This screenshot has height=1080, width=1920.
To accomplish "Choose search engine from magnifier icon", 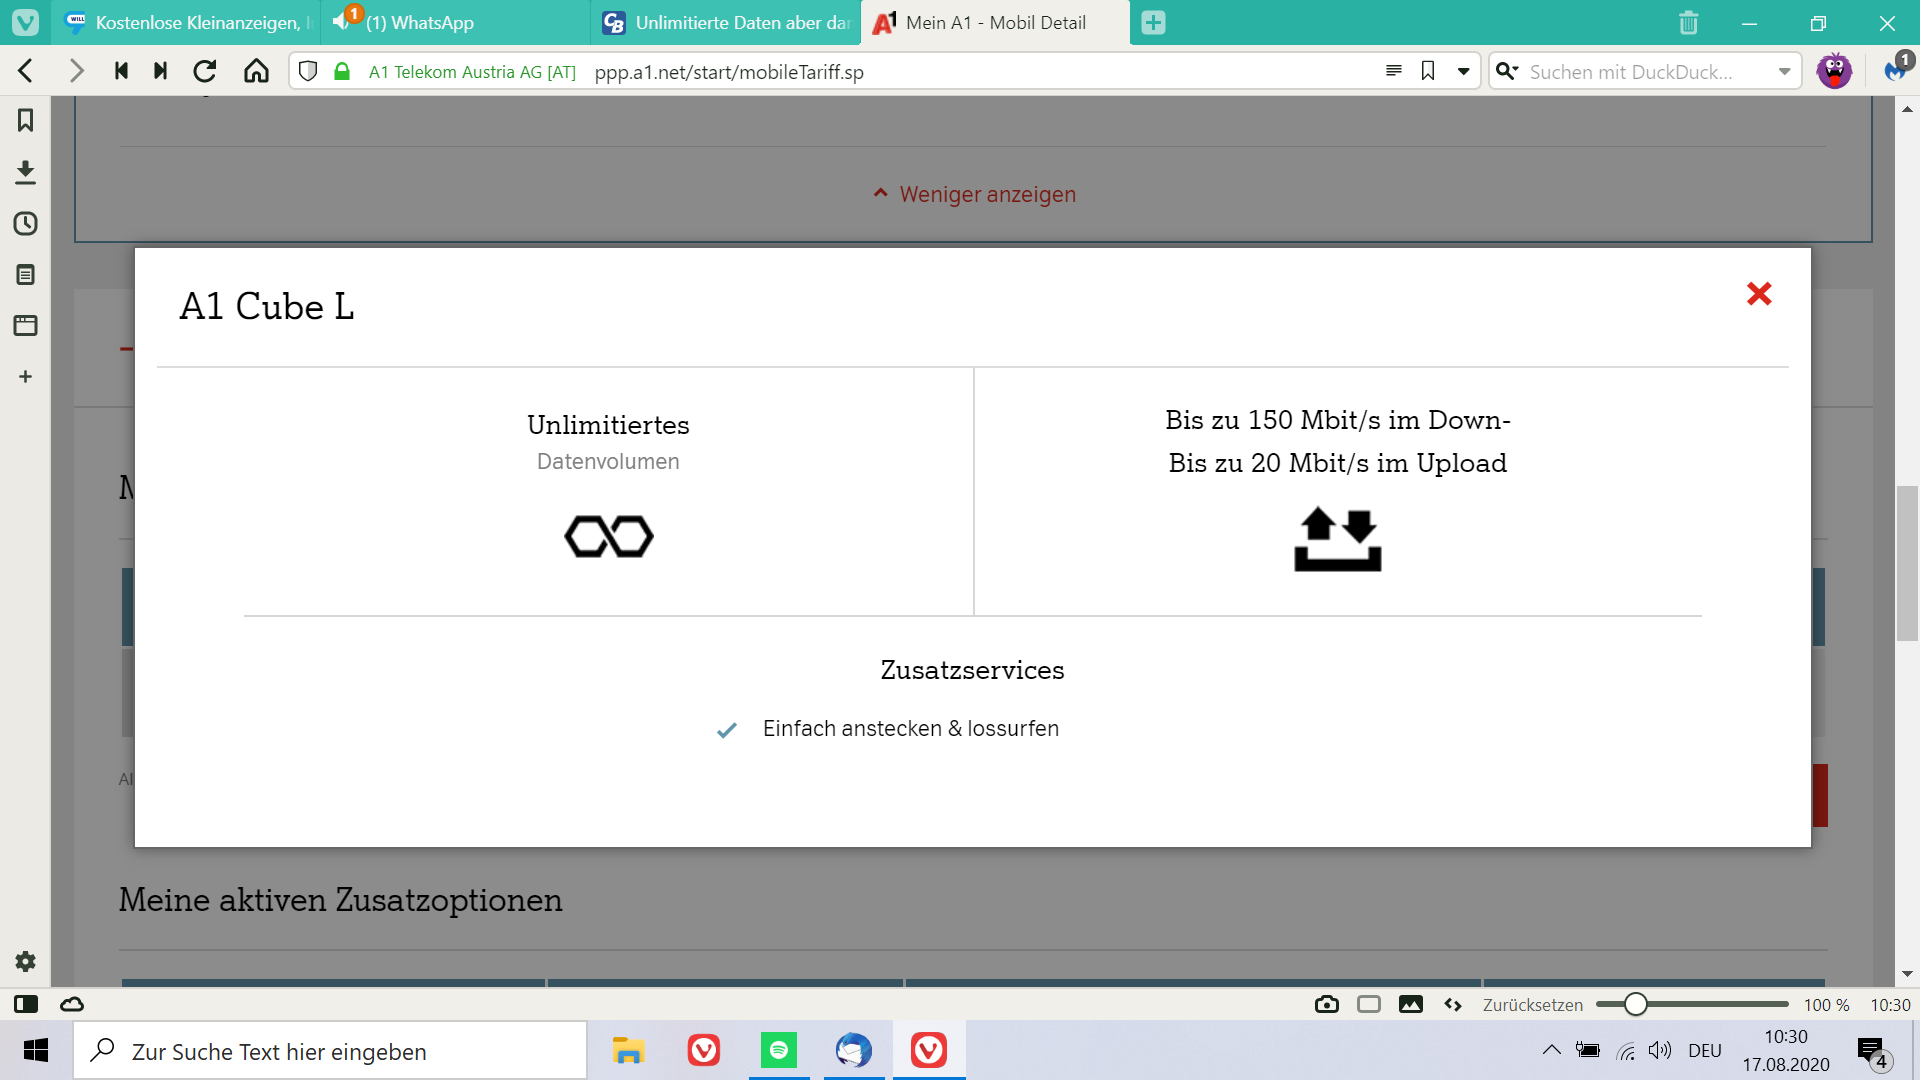I will 1507,71.
